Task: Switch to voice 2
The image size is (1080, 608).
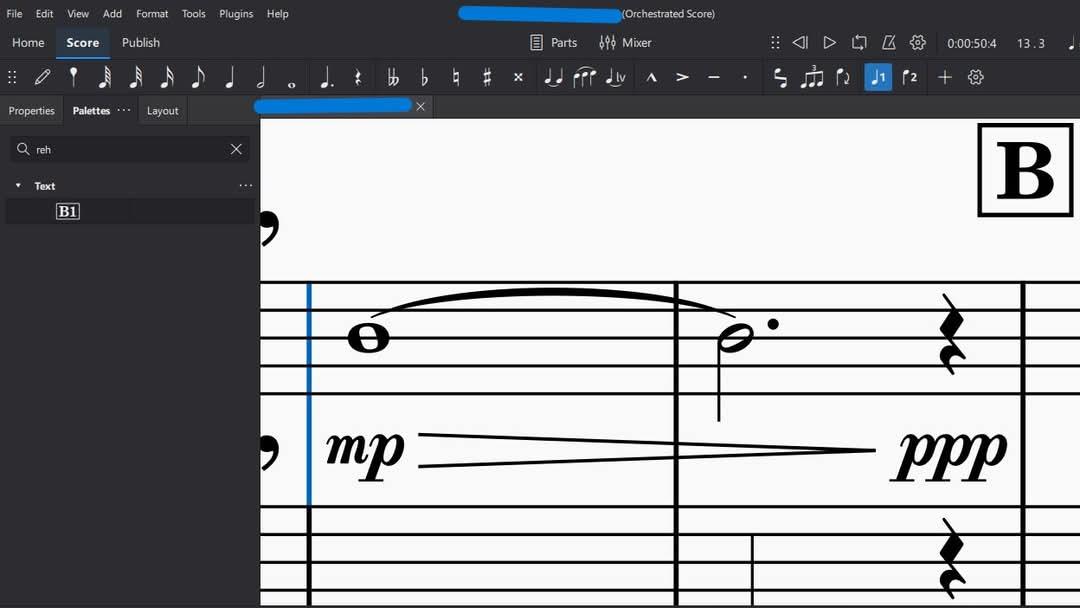Action: pos(909,77)
